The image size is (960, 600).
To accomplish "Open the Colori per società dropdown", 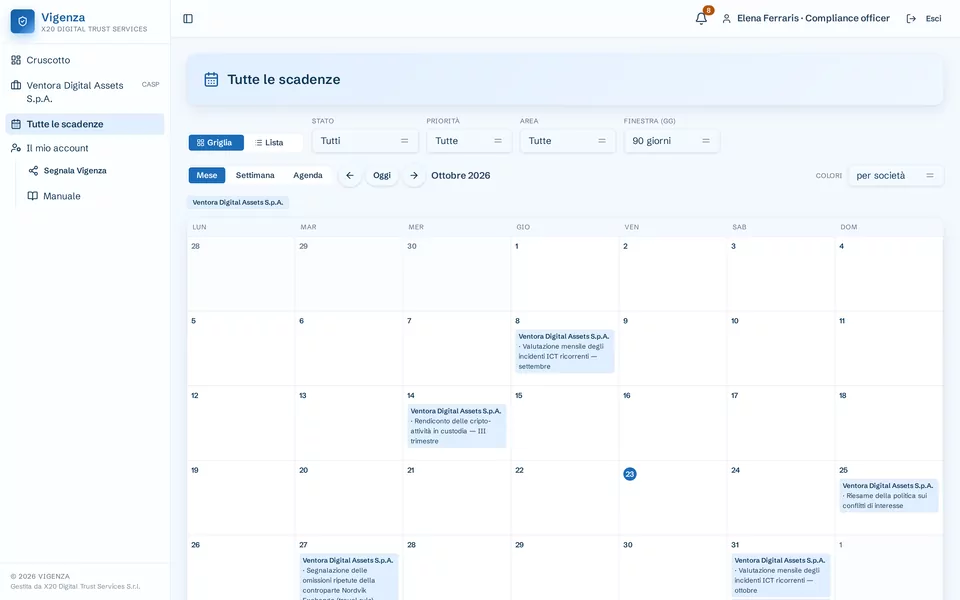I will coord(896,176).
